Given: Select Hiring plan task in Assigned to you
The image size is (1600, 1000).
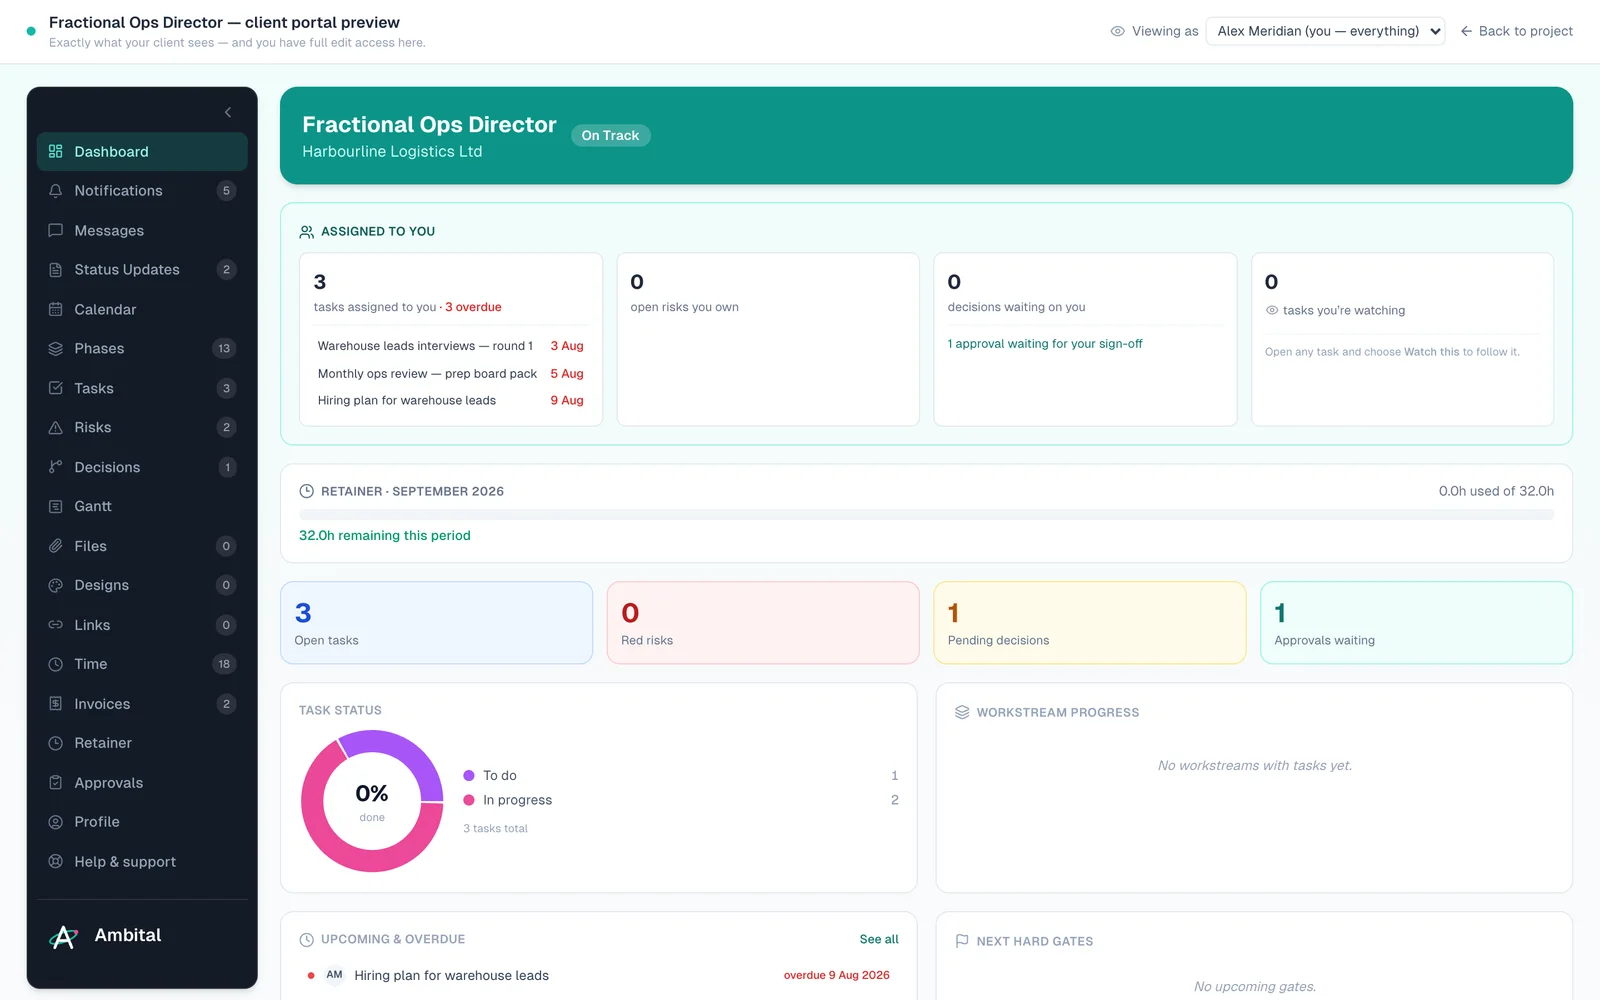Looking at the screenshot, I should (451, 400).
